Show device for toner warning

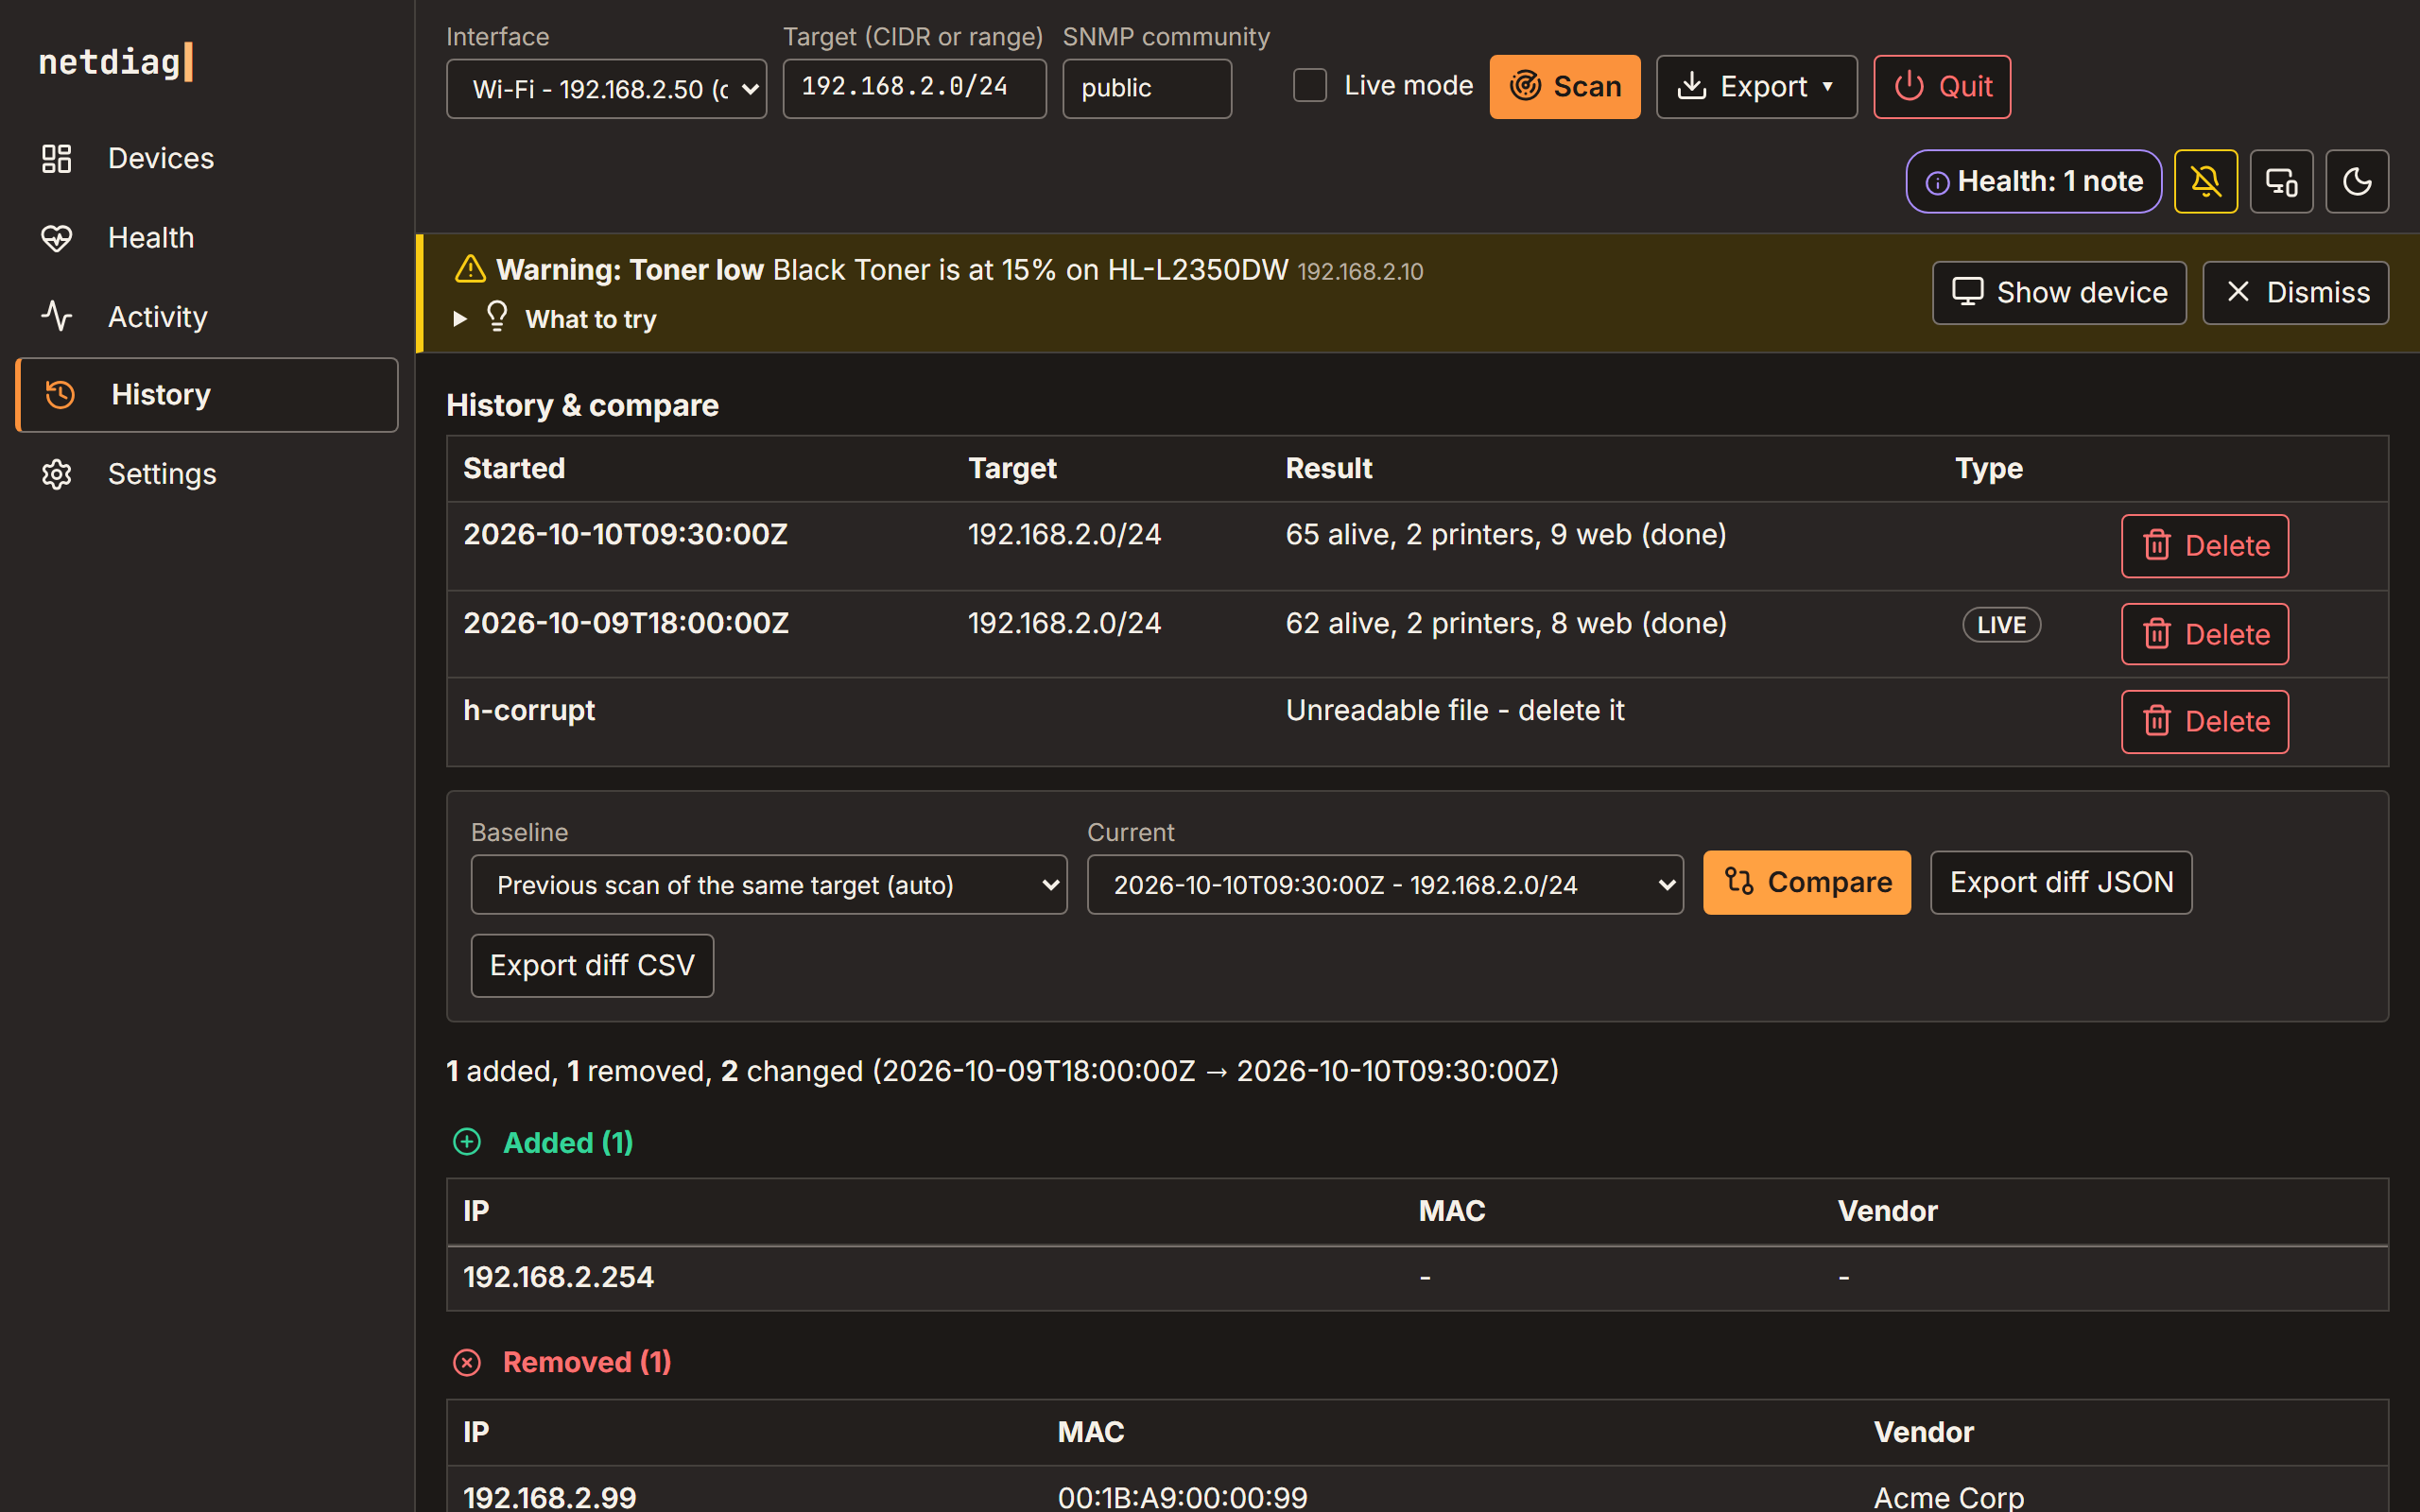2059,292
